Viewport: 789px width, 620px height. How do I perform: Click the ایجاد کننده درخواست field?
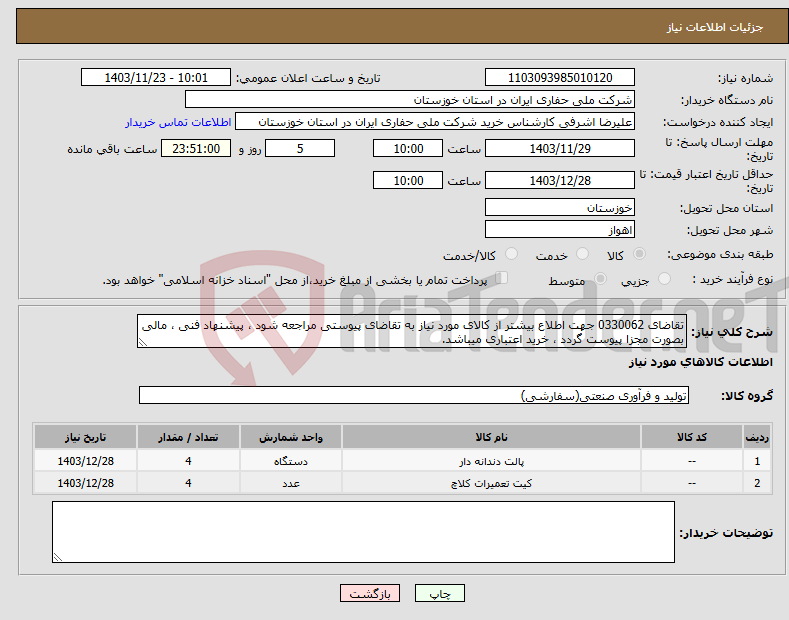pyautogui.click(x=435, y=122)
